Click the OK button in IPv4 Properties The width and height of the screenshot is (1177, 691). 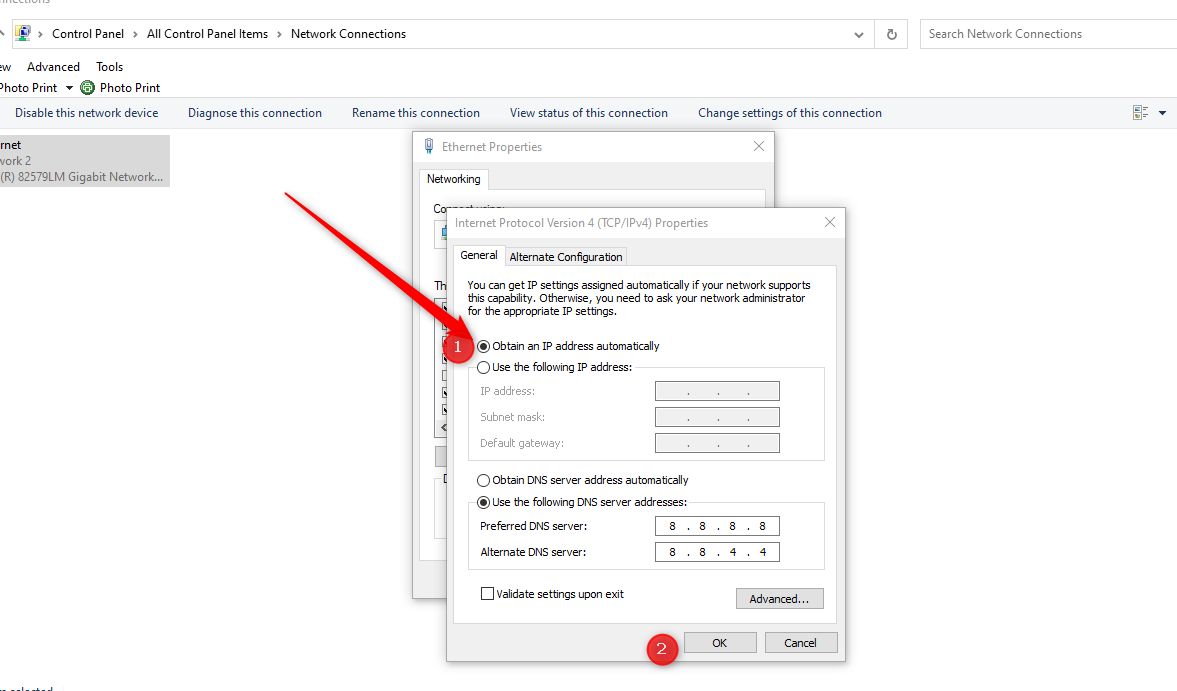pyautogui.click(x=719, y=643)
